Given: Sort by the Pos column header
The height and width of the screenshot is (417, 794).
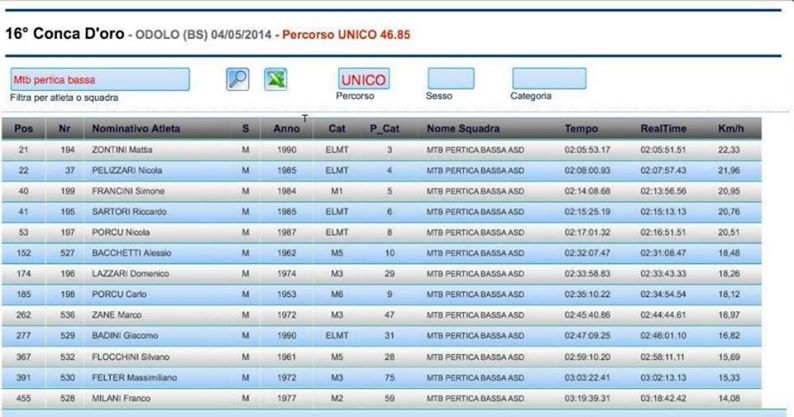Looking at the screenshot, I should [x=24, y=129].
